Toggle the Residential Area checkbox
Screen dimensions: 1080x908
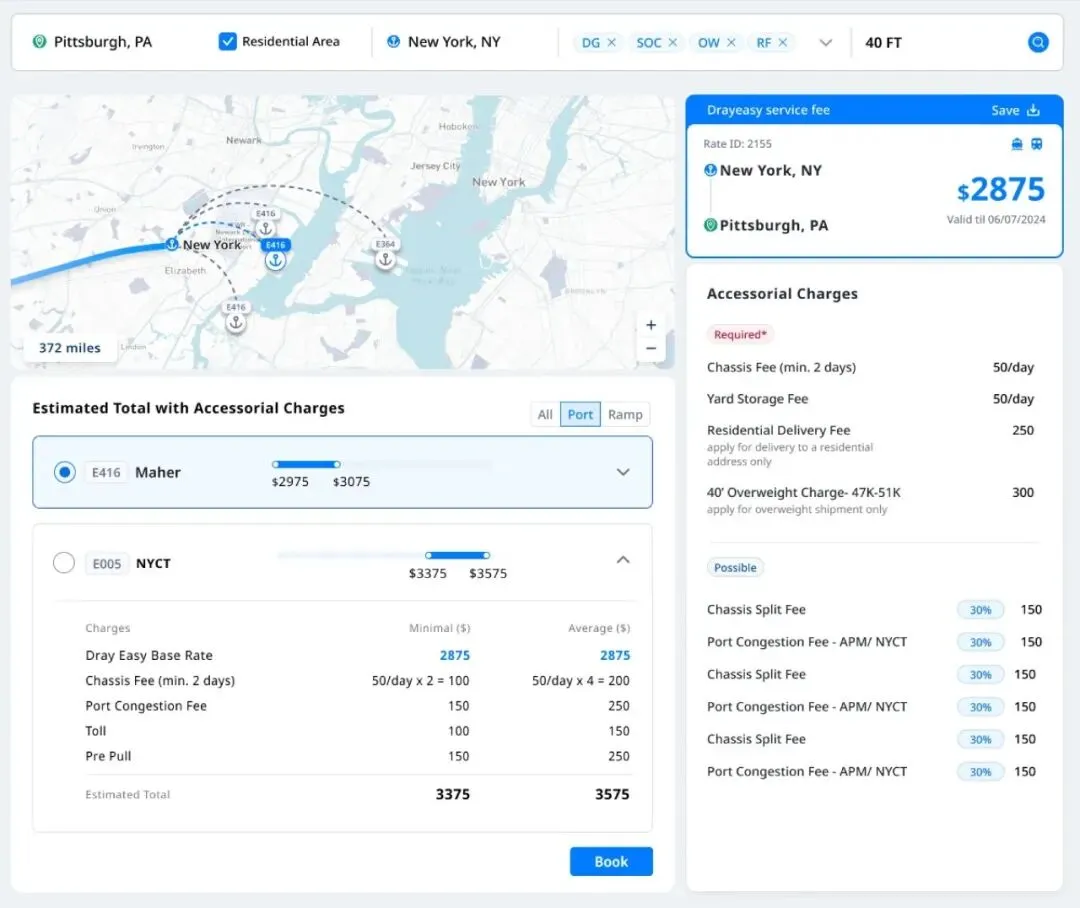(x=227, y=41)
